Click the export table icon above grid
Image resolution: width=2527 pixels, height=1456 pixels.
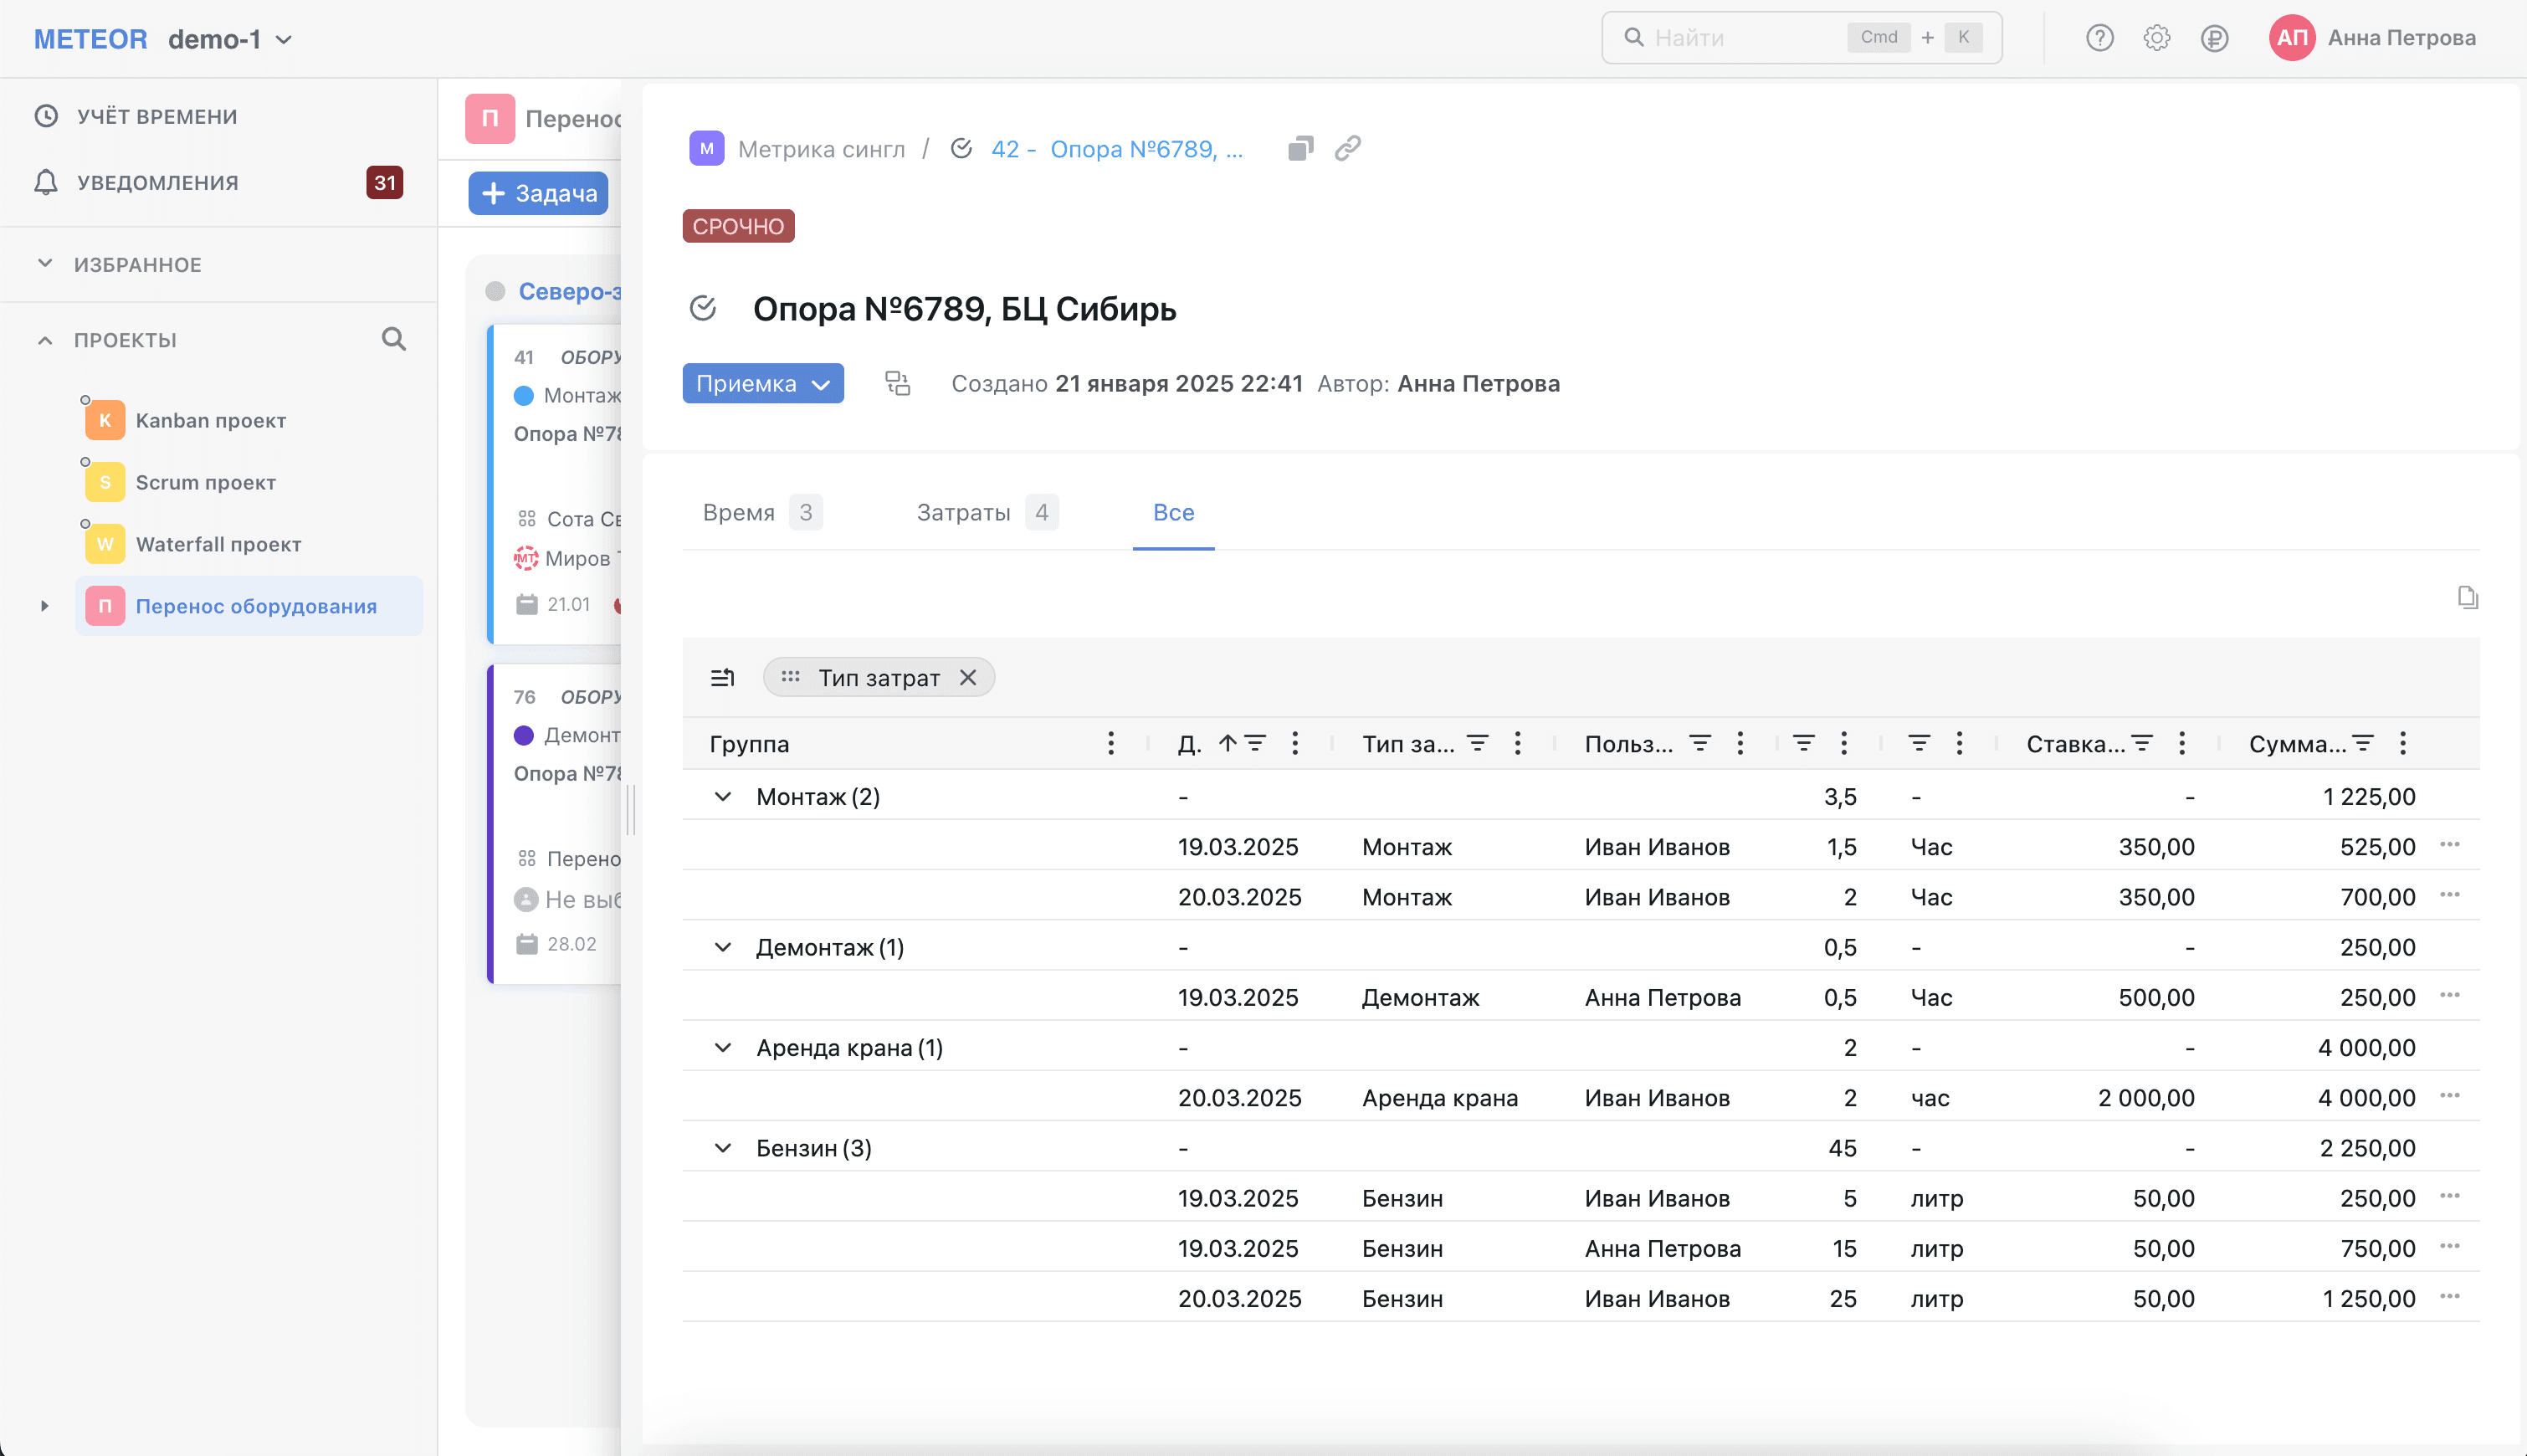(x=2467, y=597)
